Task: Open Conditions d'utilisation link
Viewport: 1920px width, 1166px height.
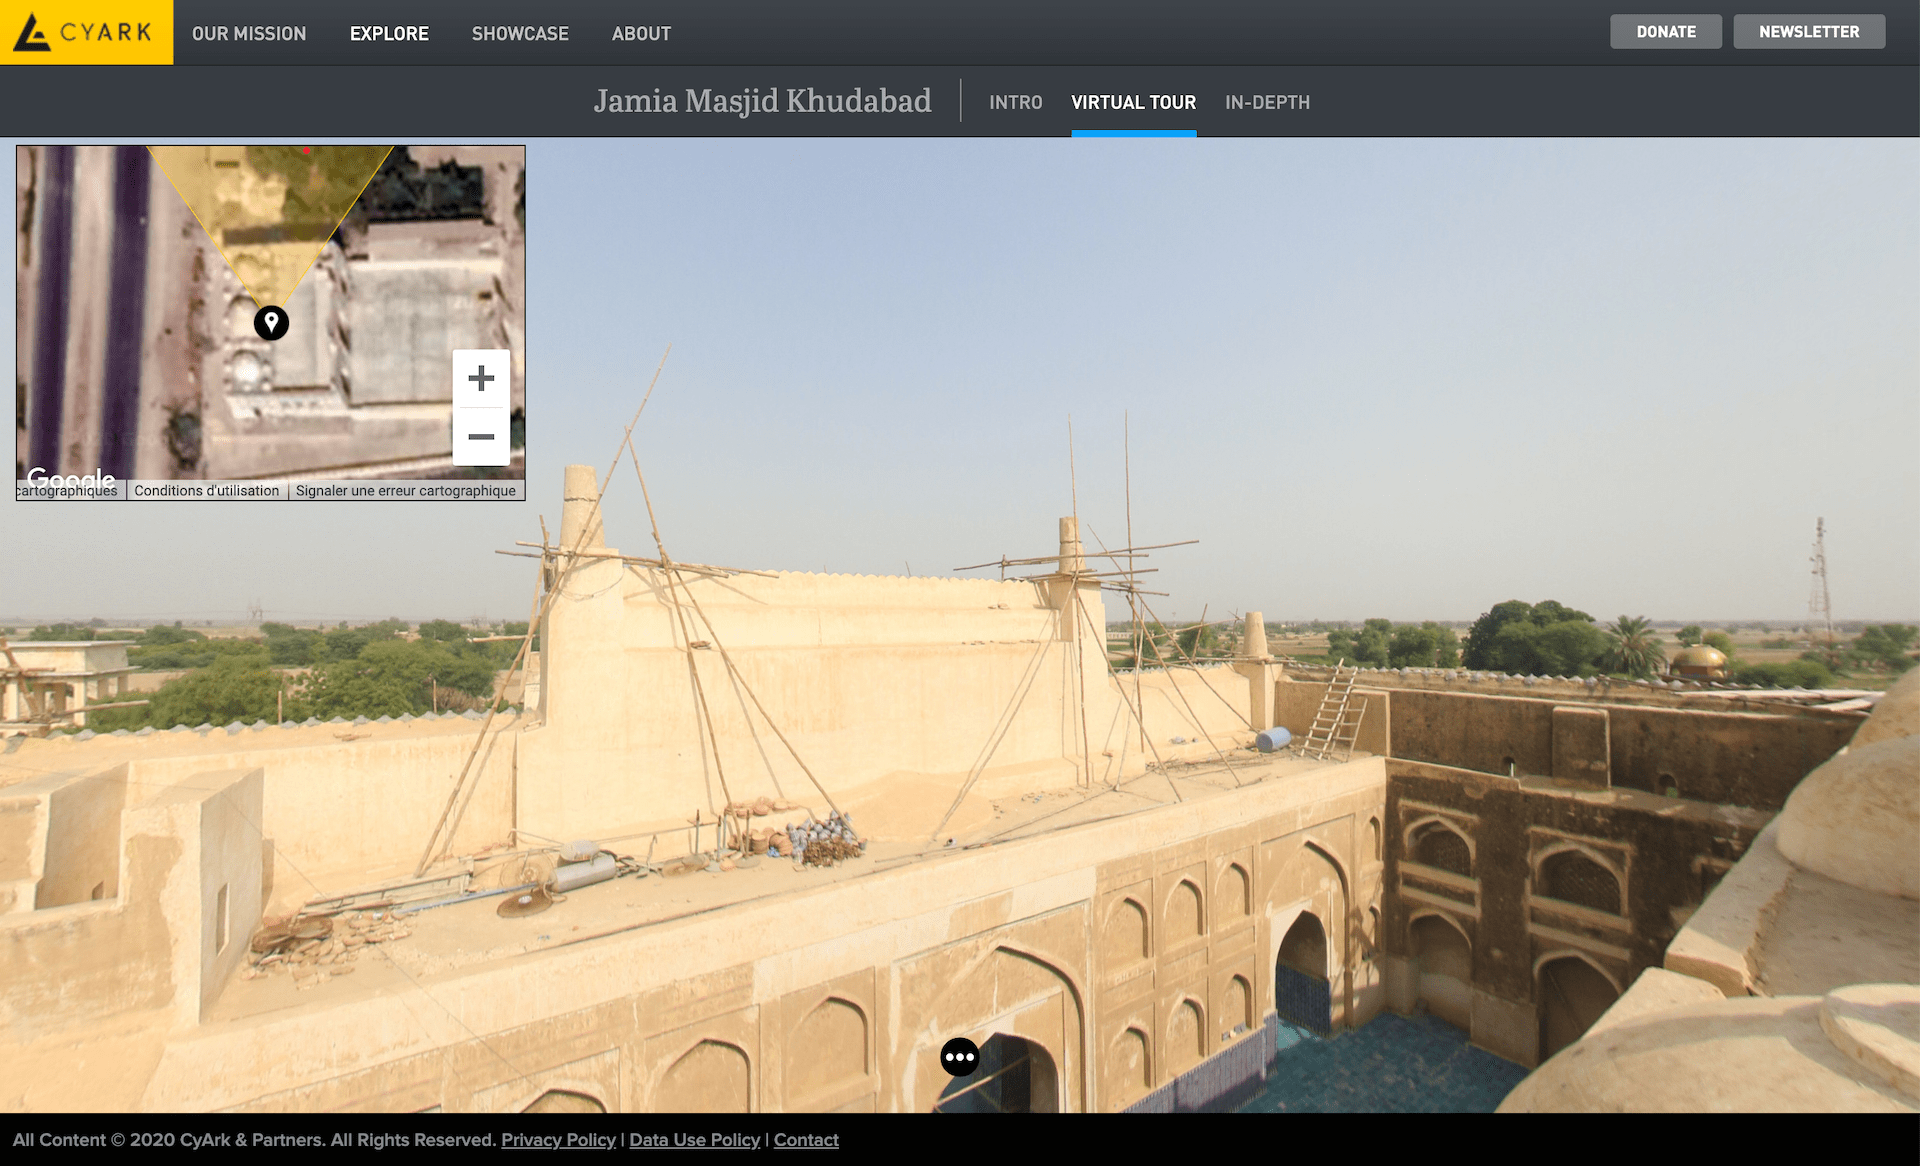Action: tap(207, 491)
